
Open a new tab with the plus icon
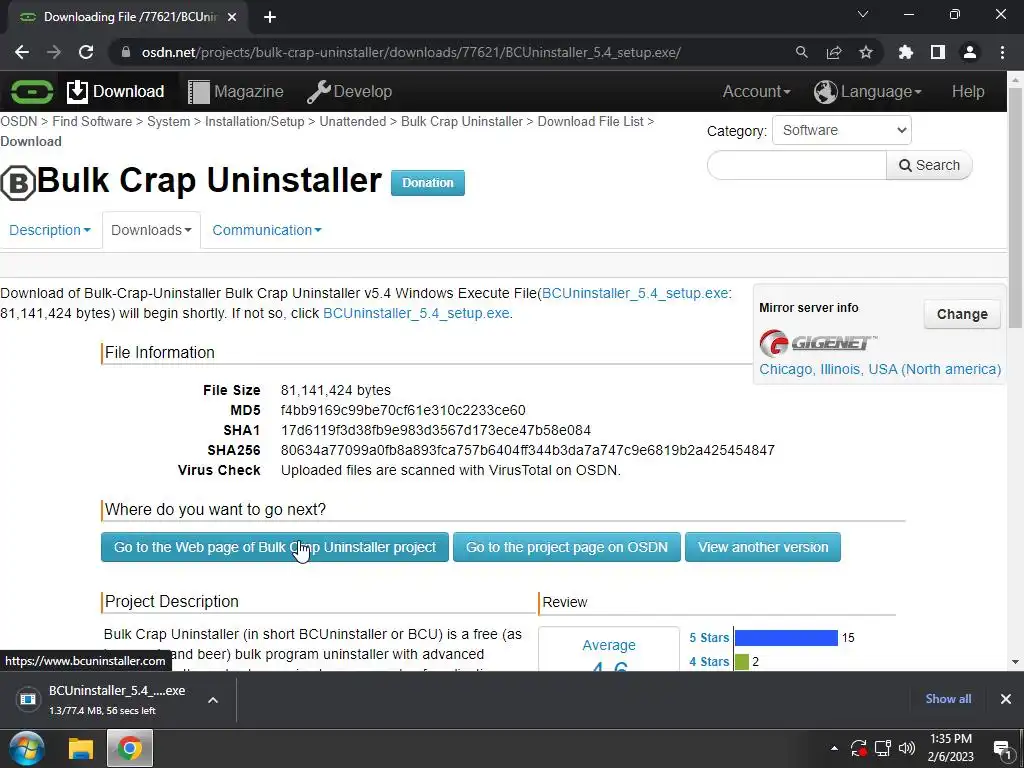[x=270, y=18]
